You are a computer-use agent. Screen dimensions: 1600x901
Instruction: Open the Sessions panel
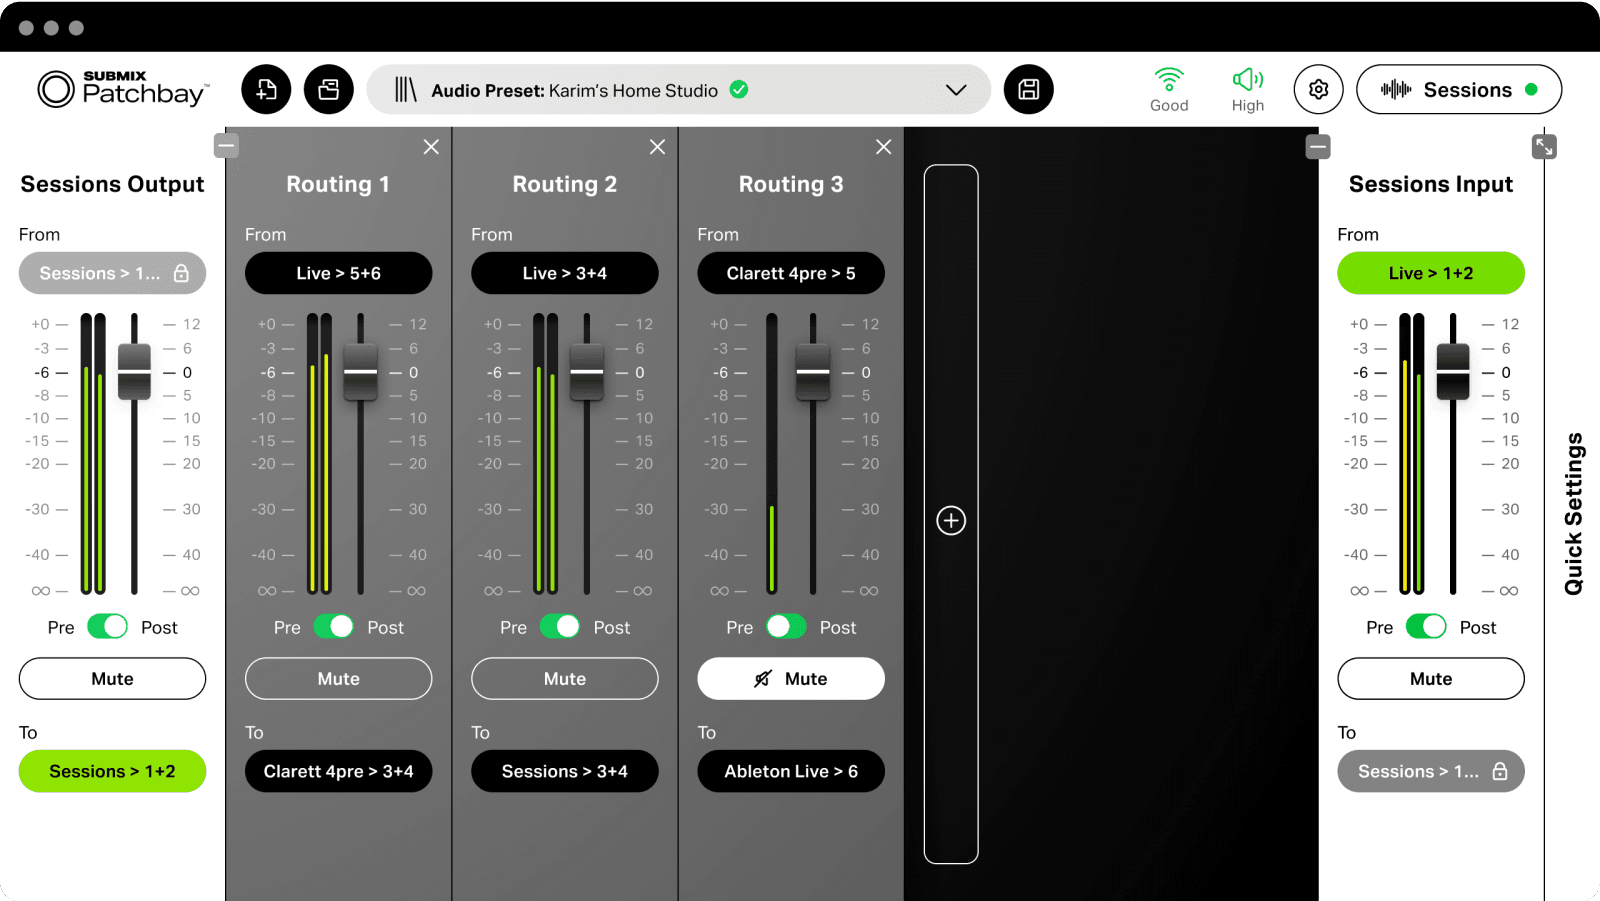tap(1458, 89)
